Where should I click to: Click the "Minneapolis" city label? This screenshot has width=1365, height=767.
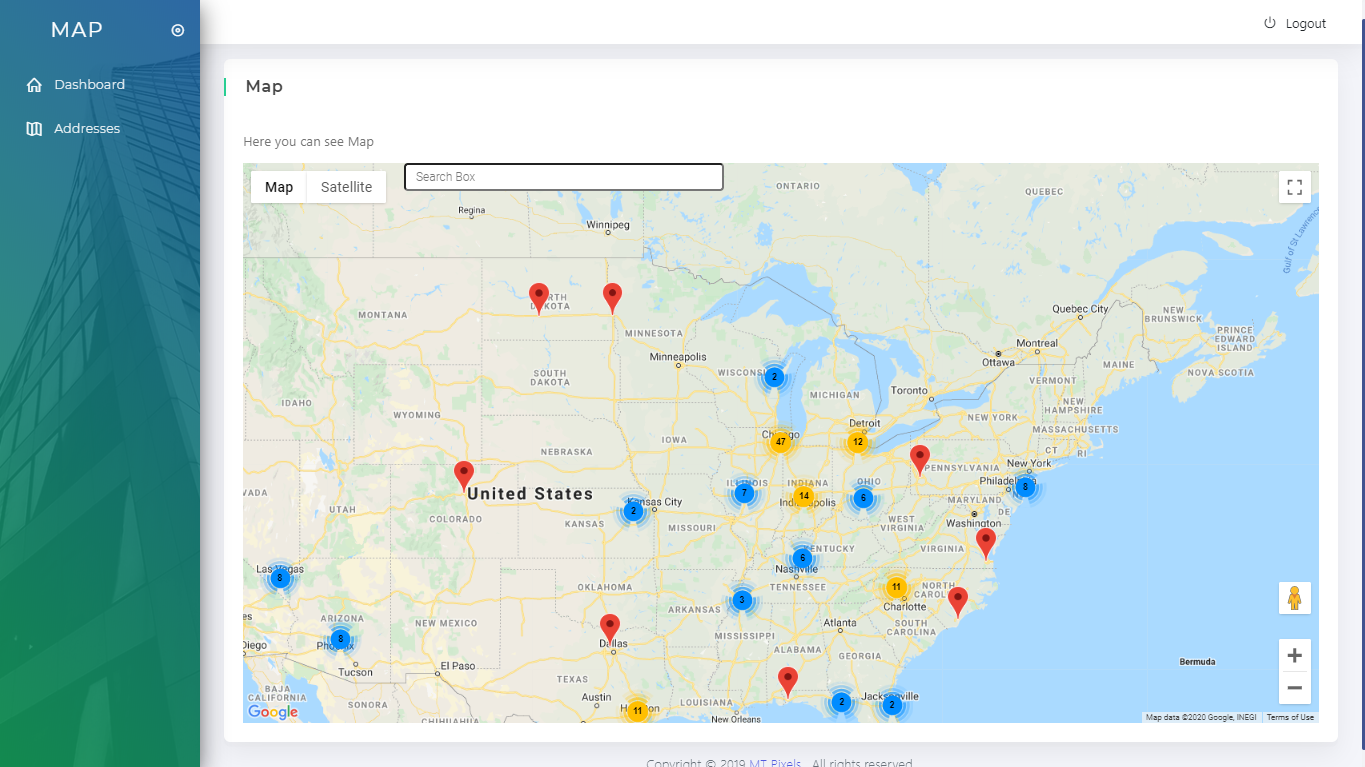(x=678, y=357)
